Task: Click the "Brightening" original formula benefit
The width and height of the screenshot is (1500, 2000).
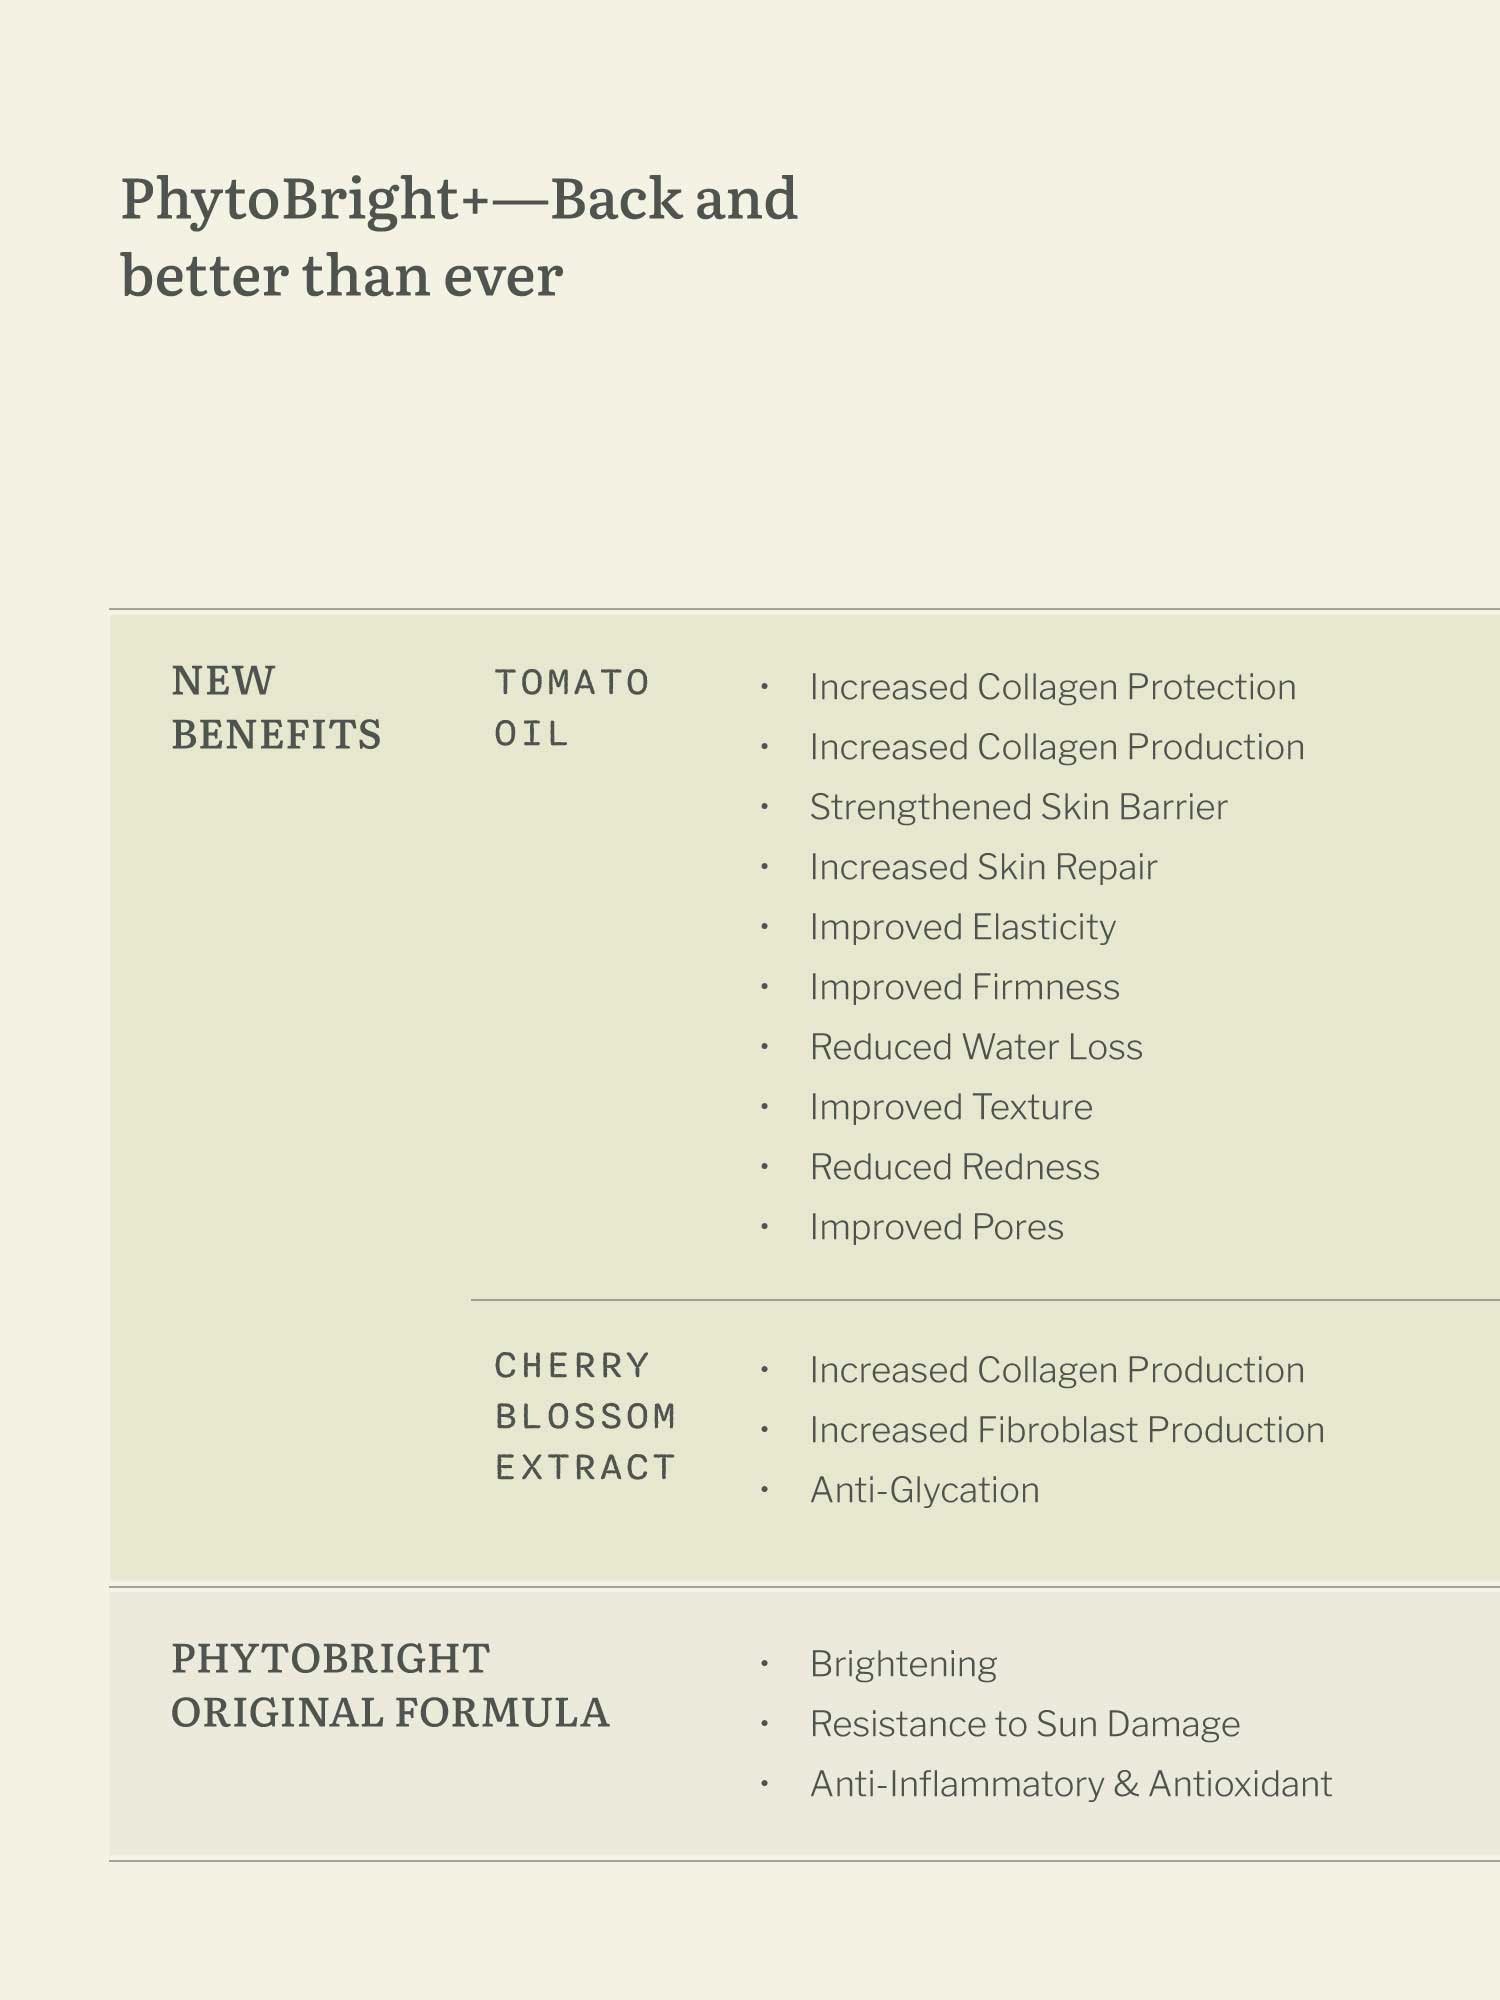Action: 903,1665
